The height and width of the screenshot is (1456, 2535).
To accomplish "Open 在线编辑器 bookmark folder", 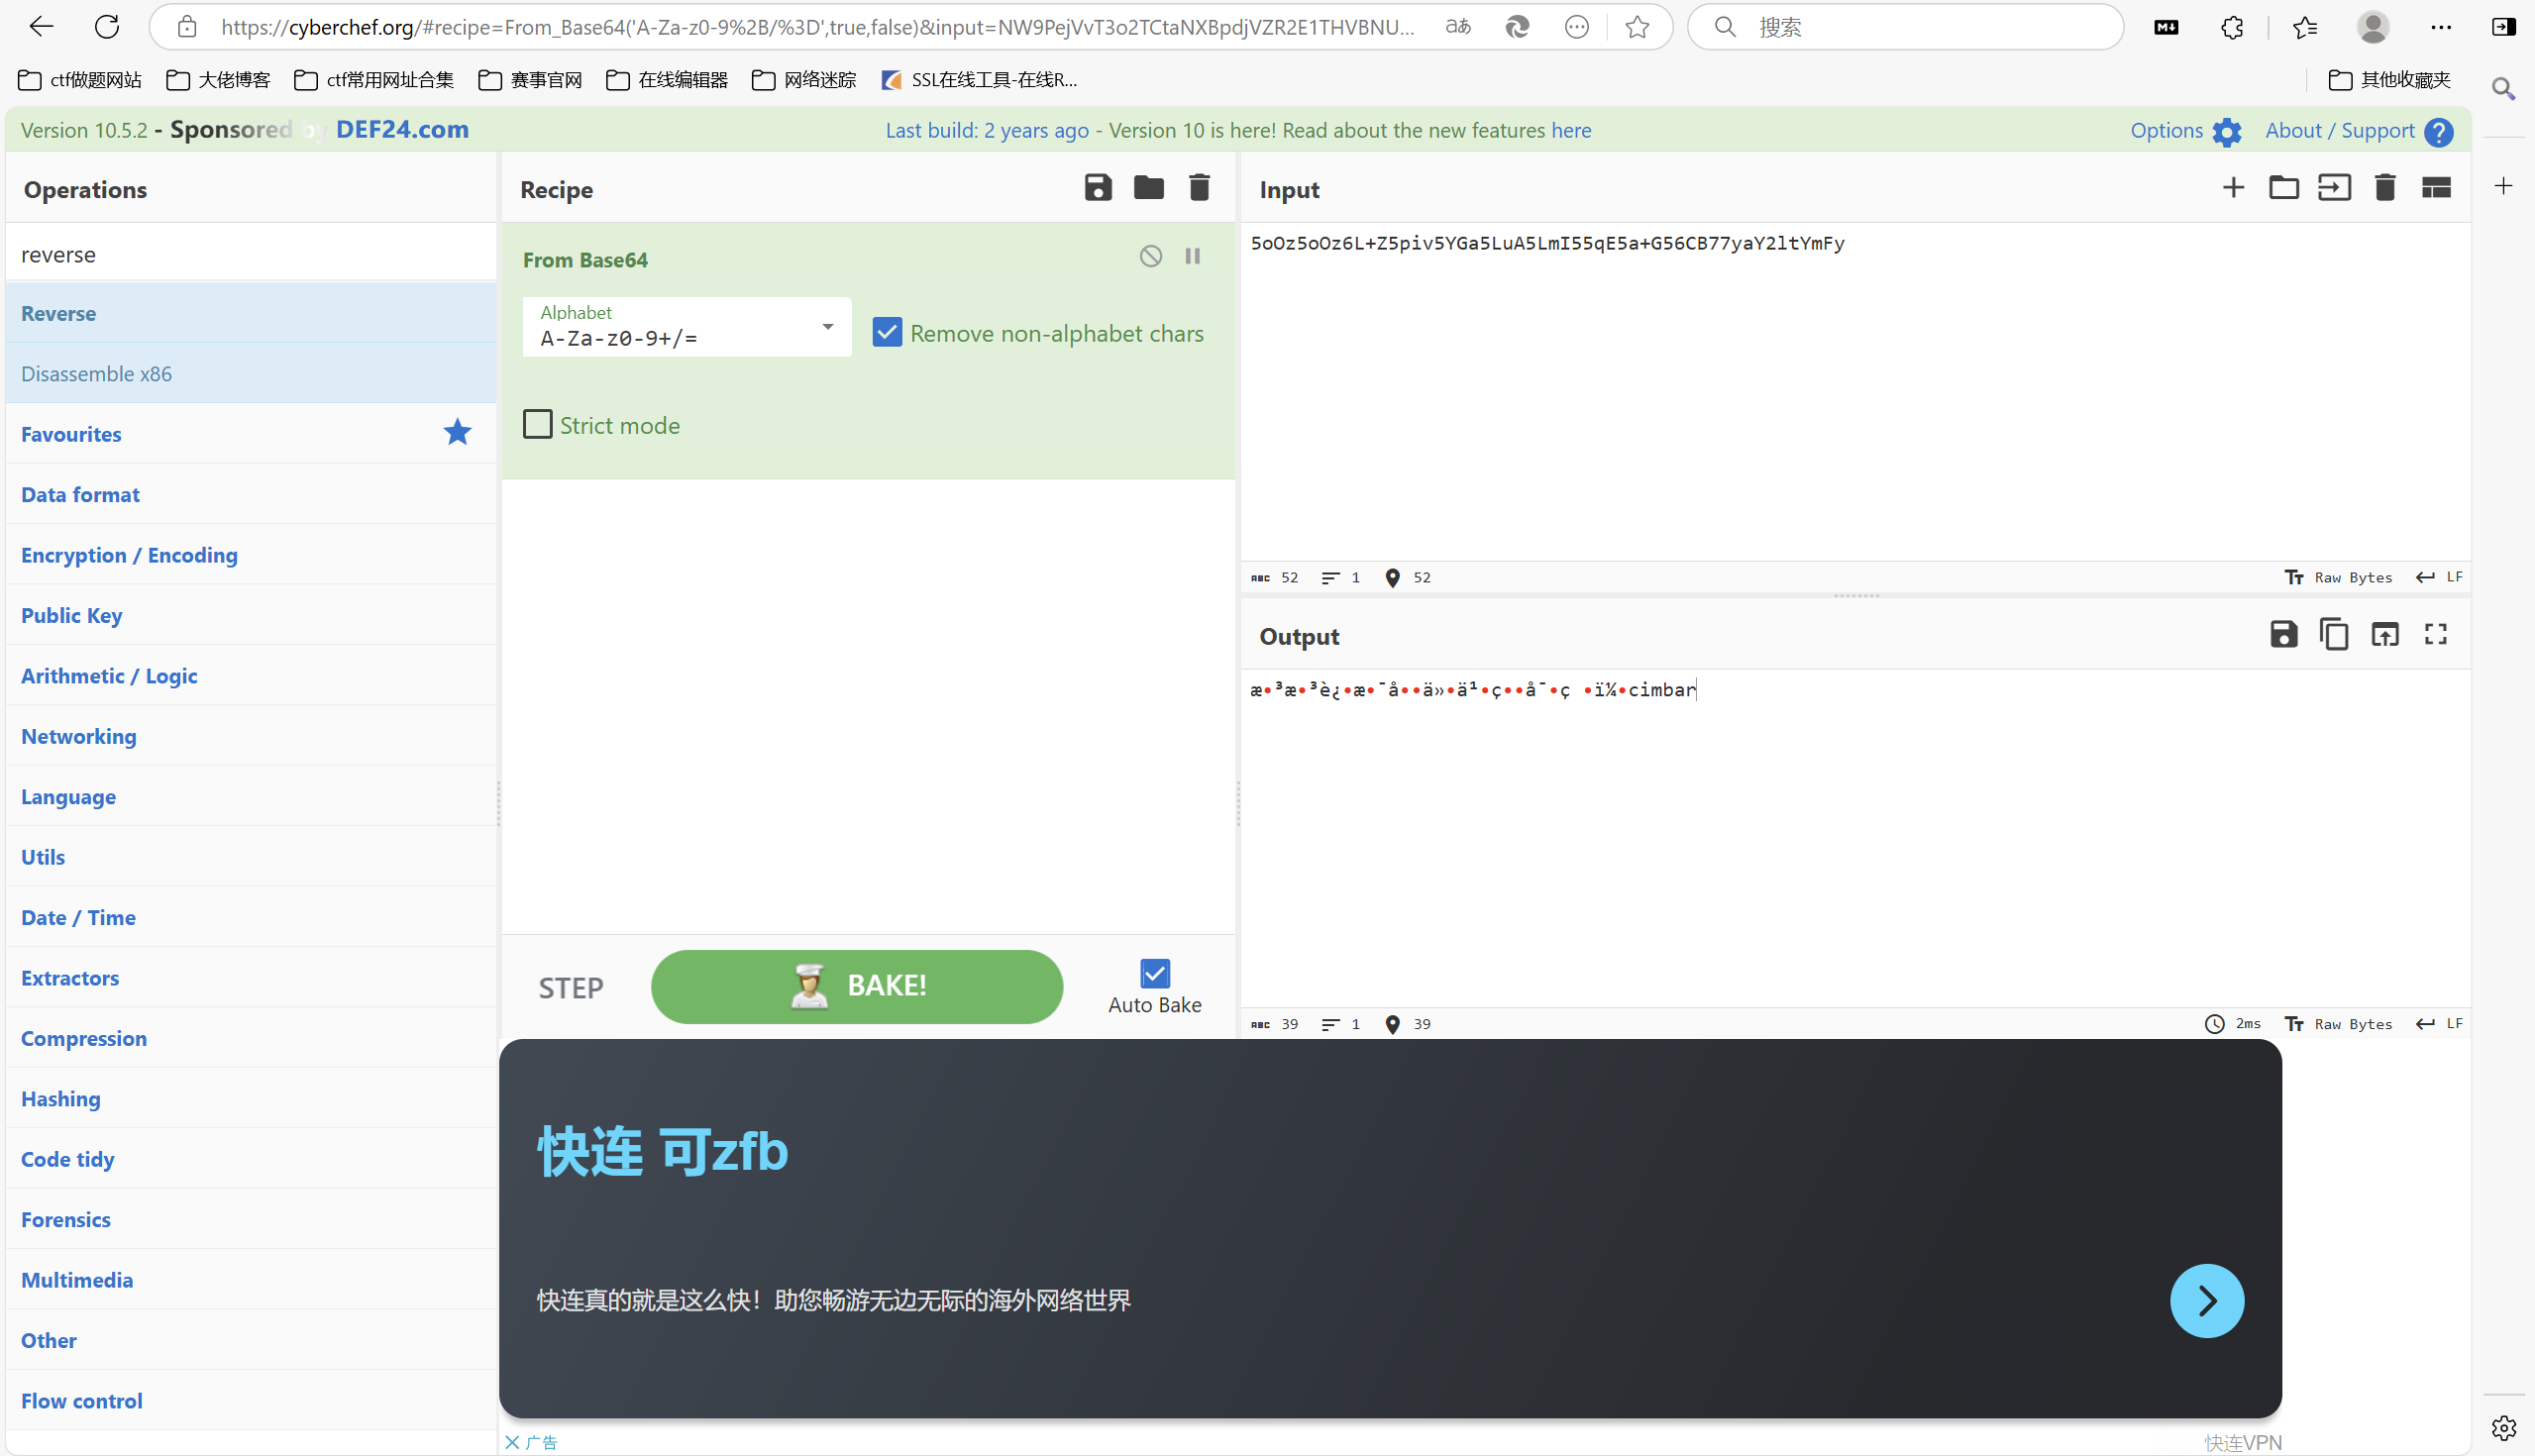I will pyautogui.click(x=667, y=80).
